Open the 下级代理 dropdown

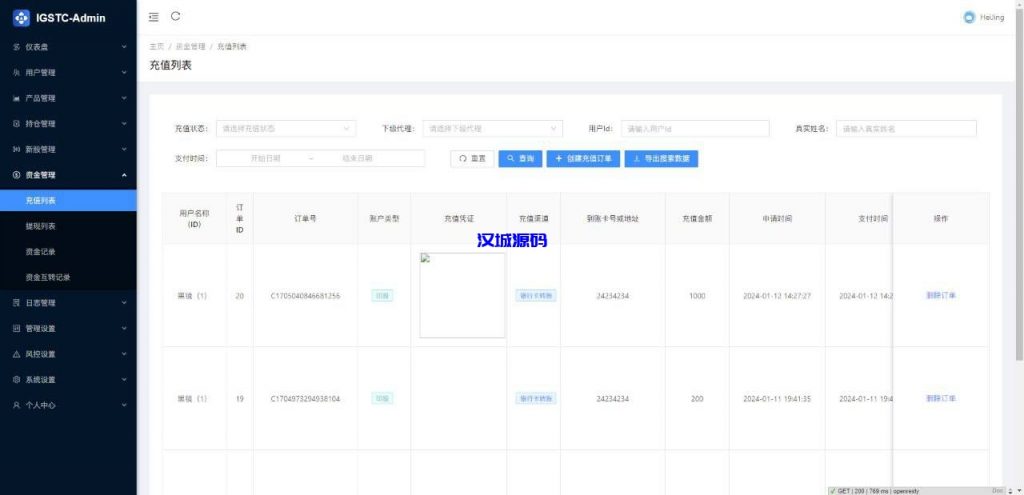pos(492,128)
